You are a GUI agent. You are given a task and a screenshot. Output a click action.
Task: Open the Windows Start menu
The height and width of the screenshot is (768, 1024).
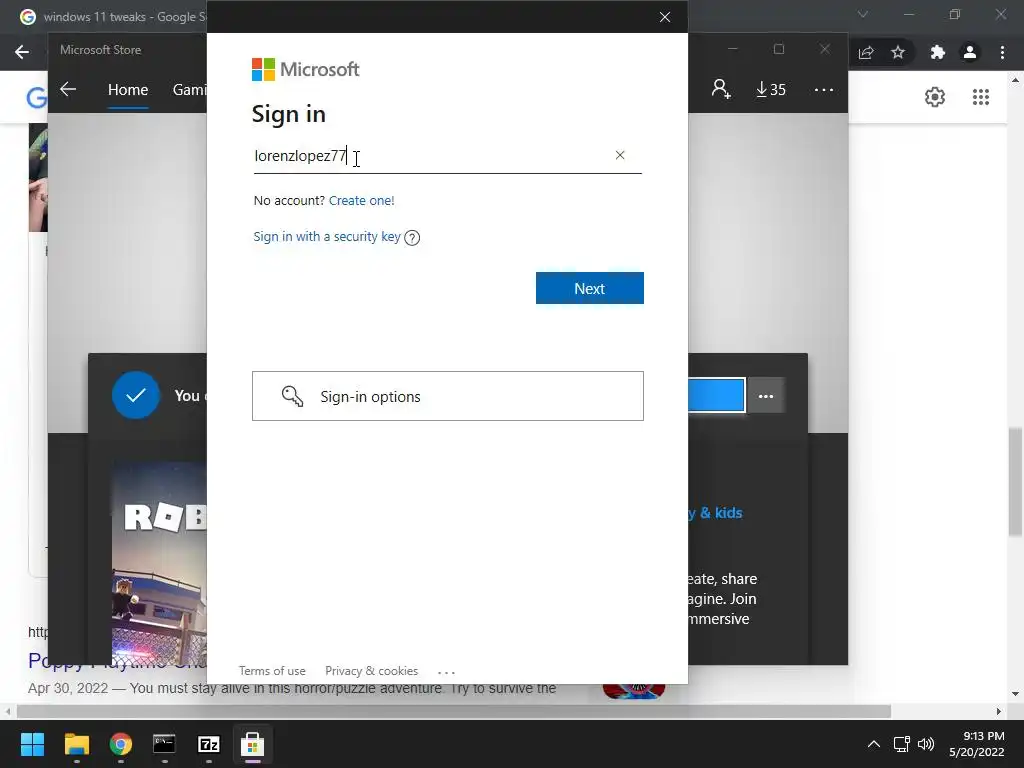[x=32, y=744]
